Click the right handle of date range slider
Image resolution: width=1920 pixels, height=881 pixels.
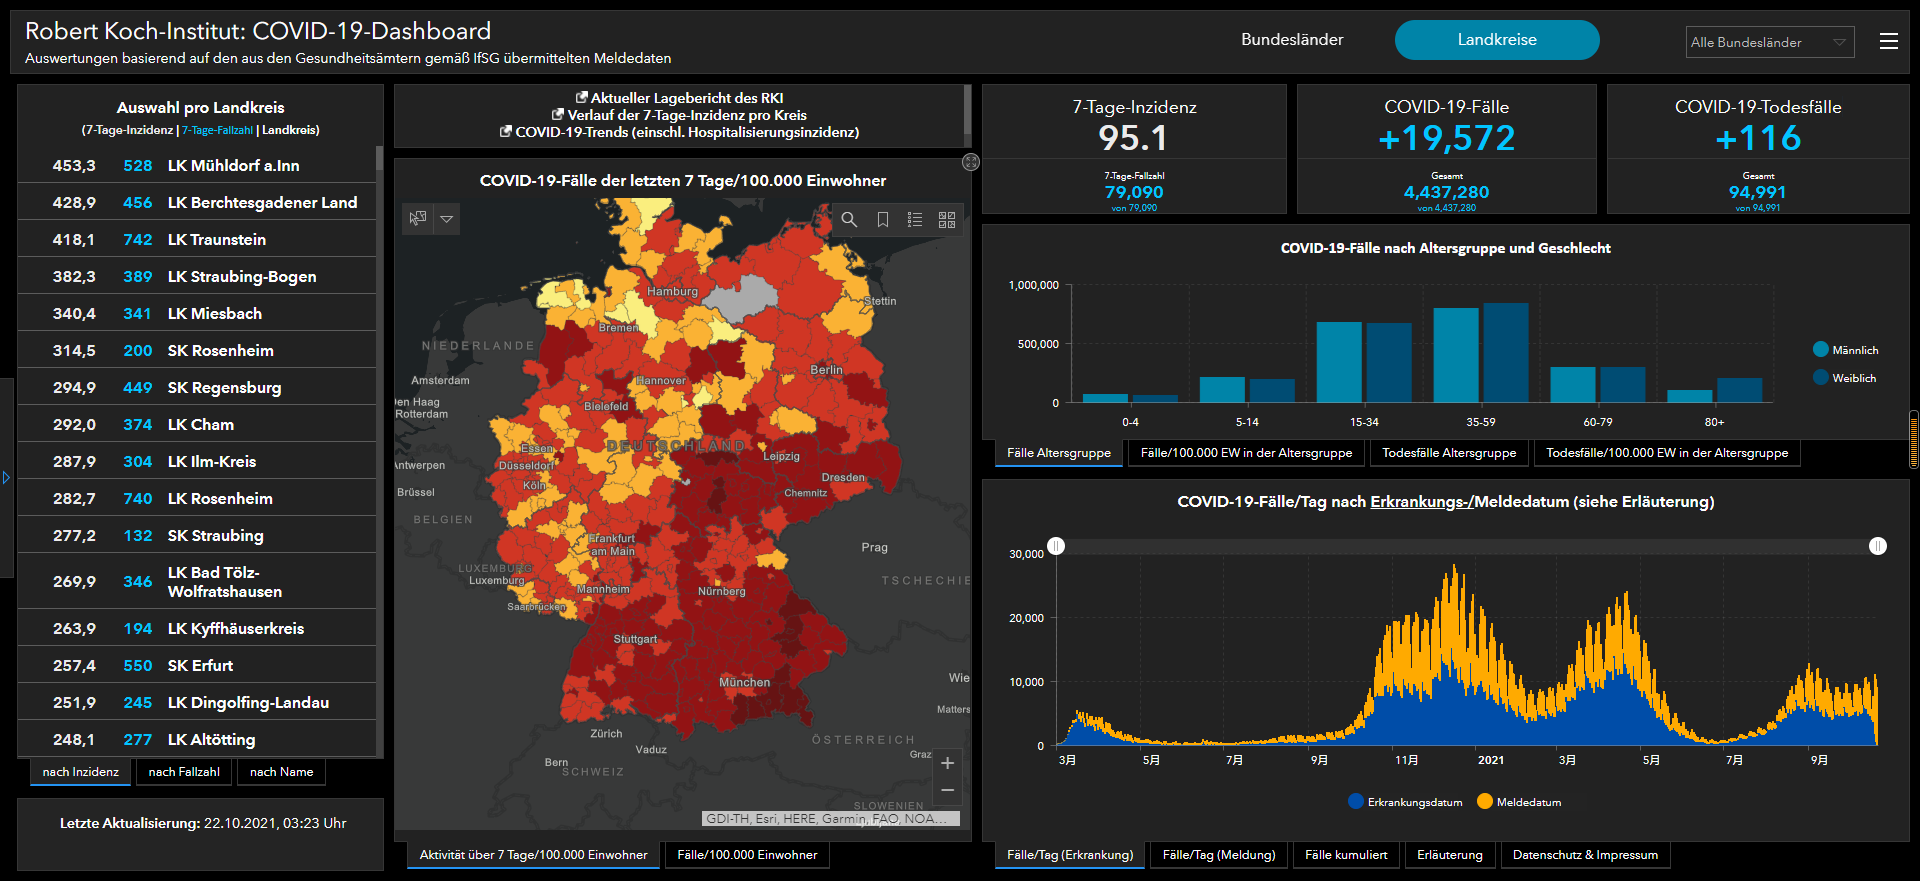[1877, 546]
